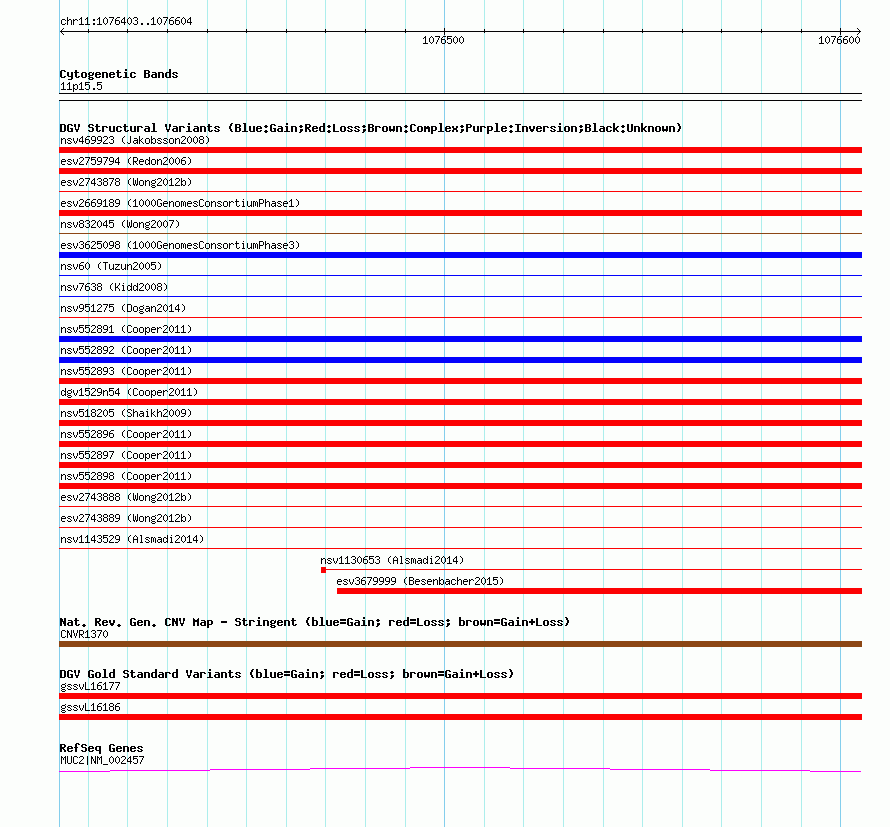
Task: Click nsv832045 (Wong2007) label
Action: point(120,224)
